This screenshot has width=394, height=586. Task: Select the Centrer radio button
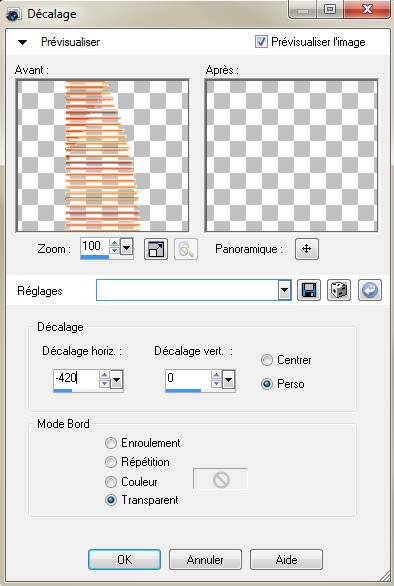click(x=267, y=360)
